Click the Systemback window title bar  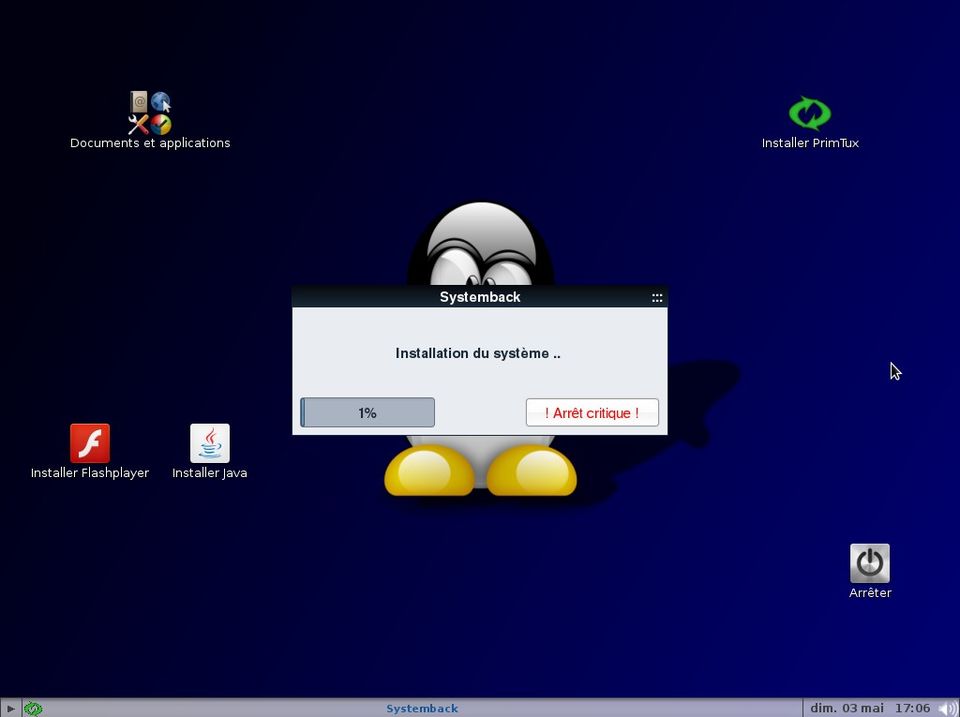tap(479, 297)
